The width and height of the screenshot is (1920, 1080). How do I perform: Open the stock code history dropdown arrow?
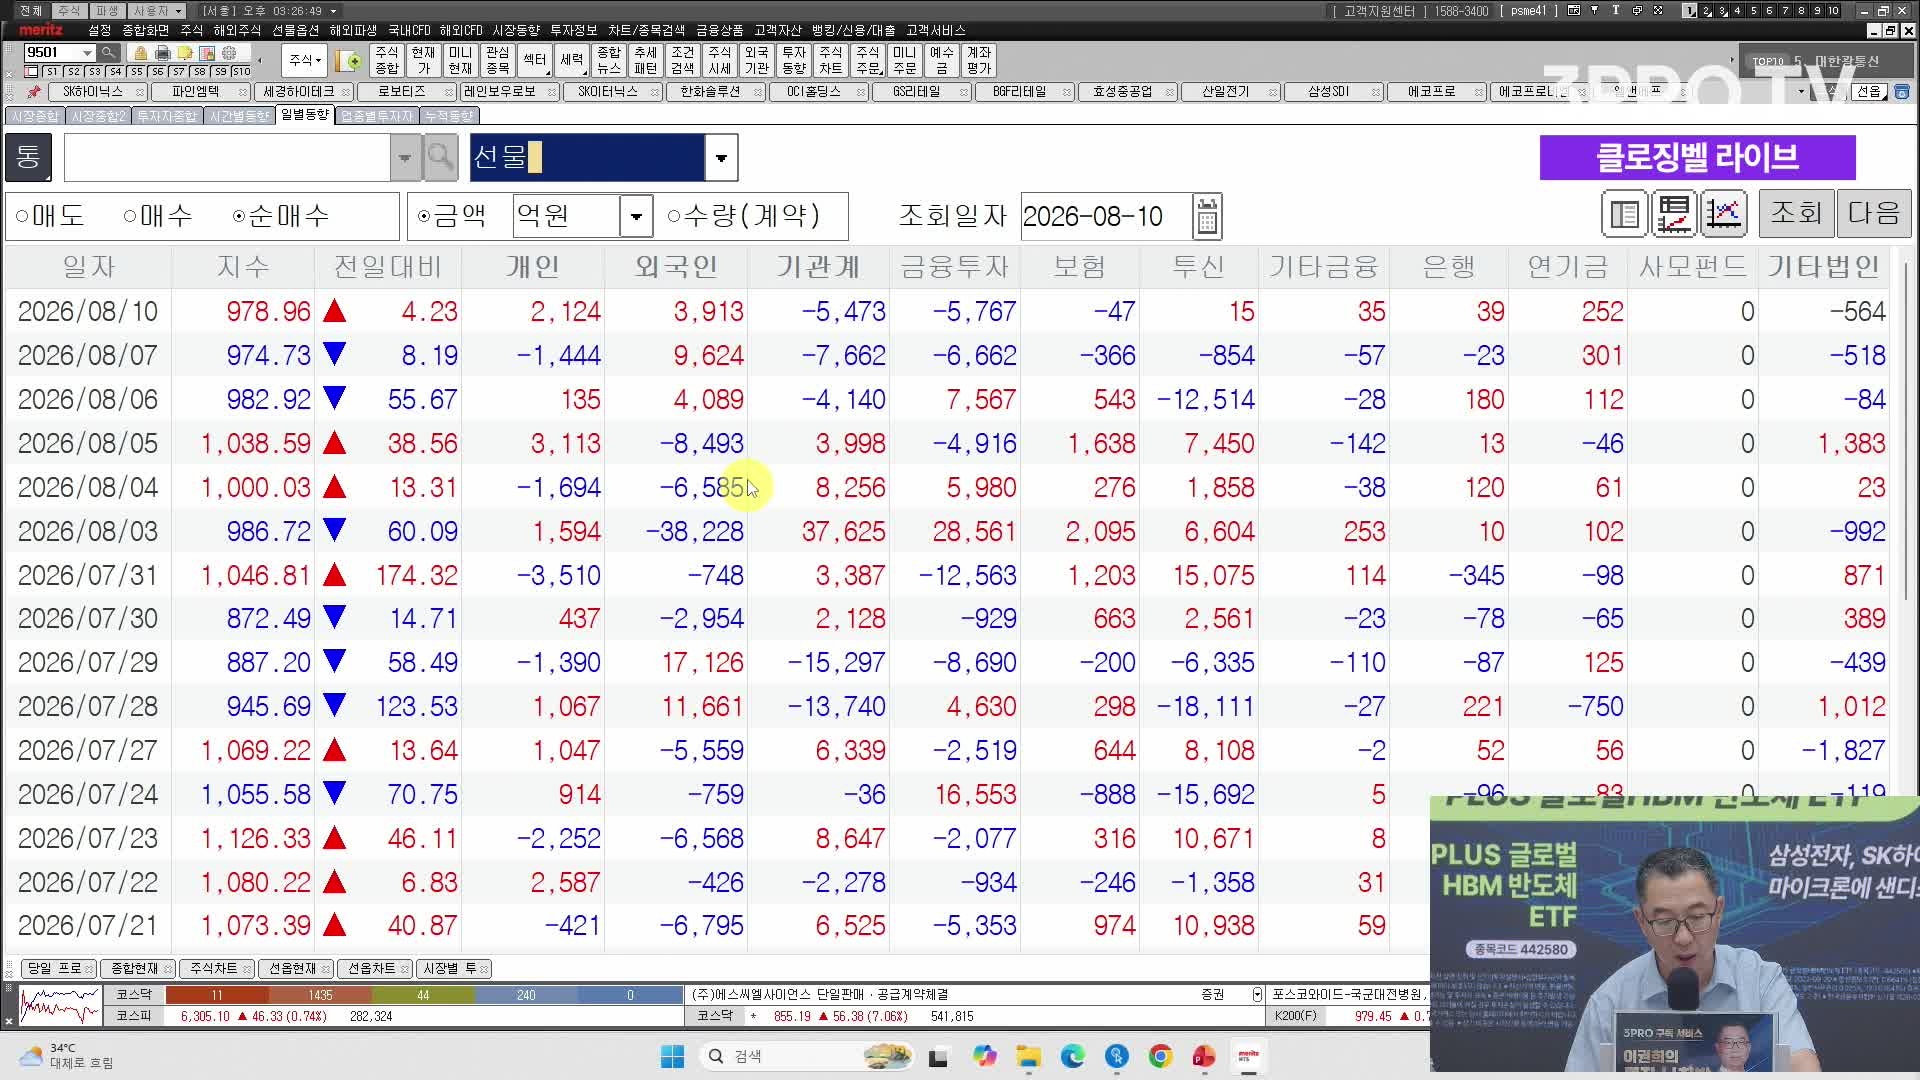[405, 157]
